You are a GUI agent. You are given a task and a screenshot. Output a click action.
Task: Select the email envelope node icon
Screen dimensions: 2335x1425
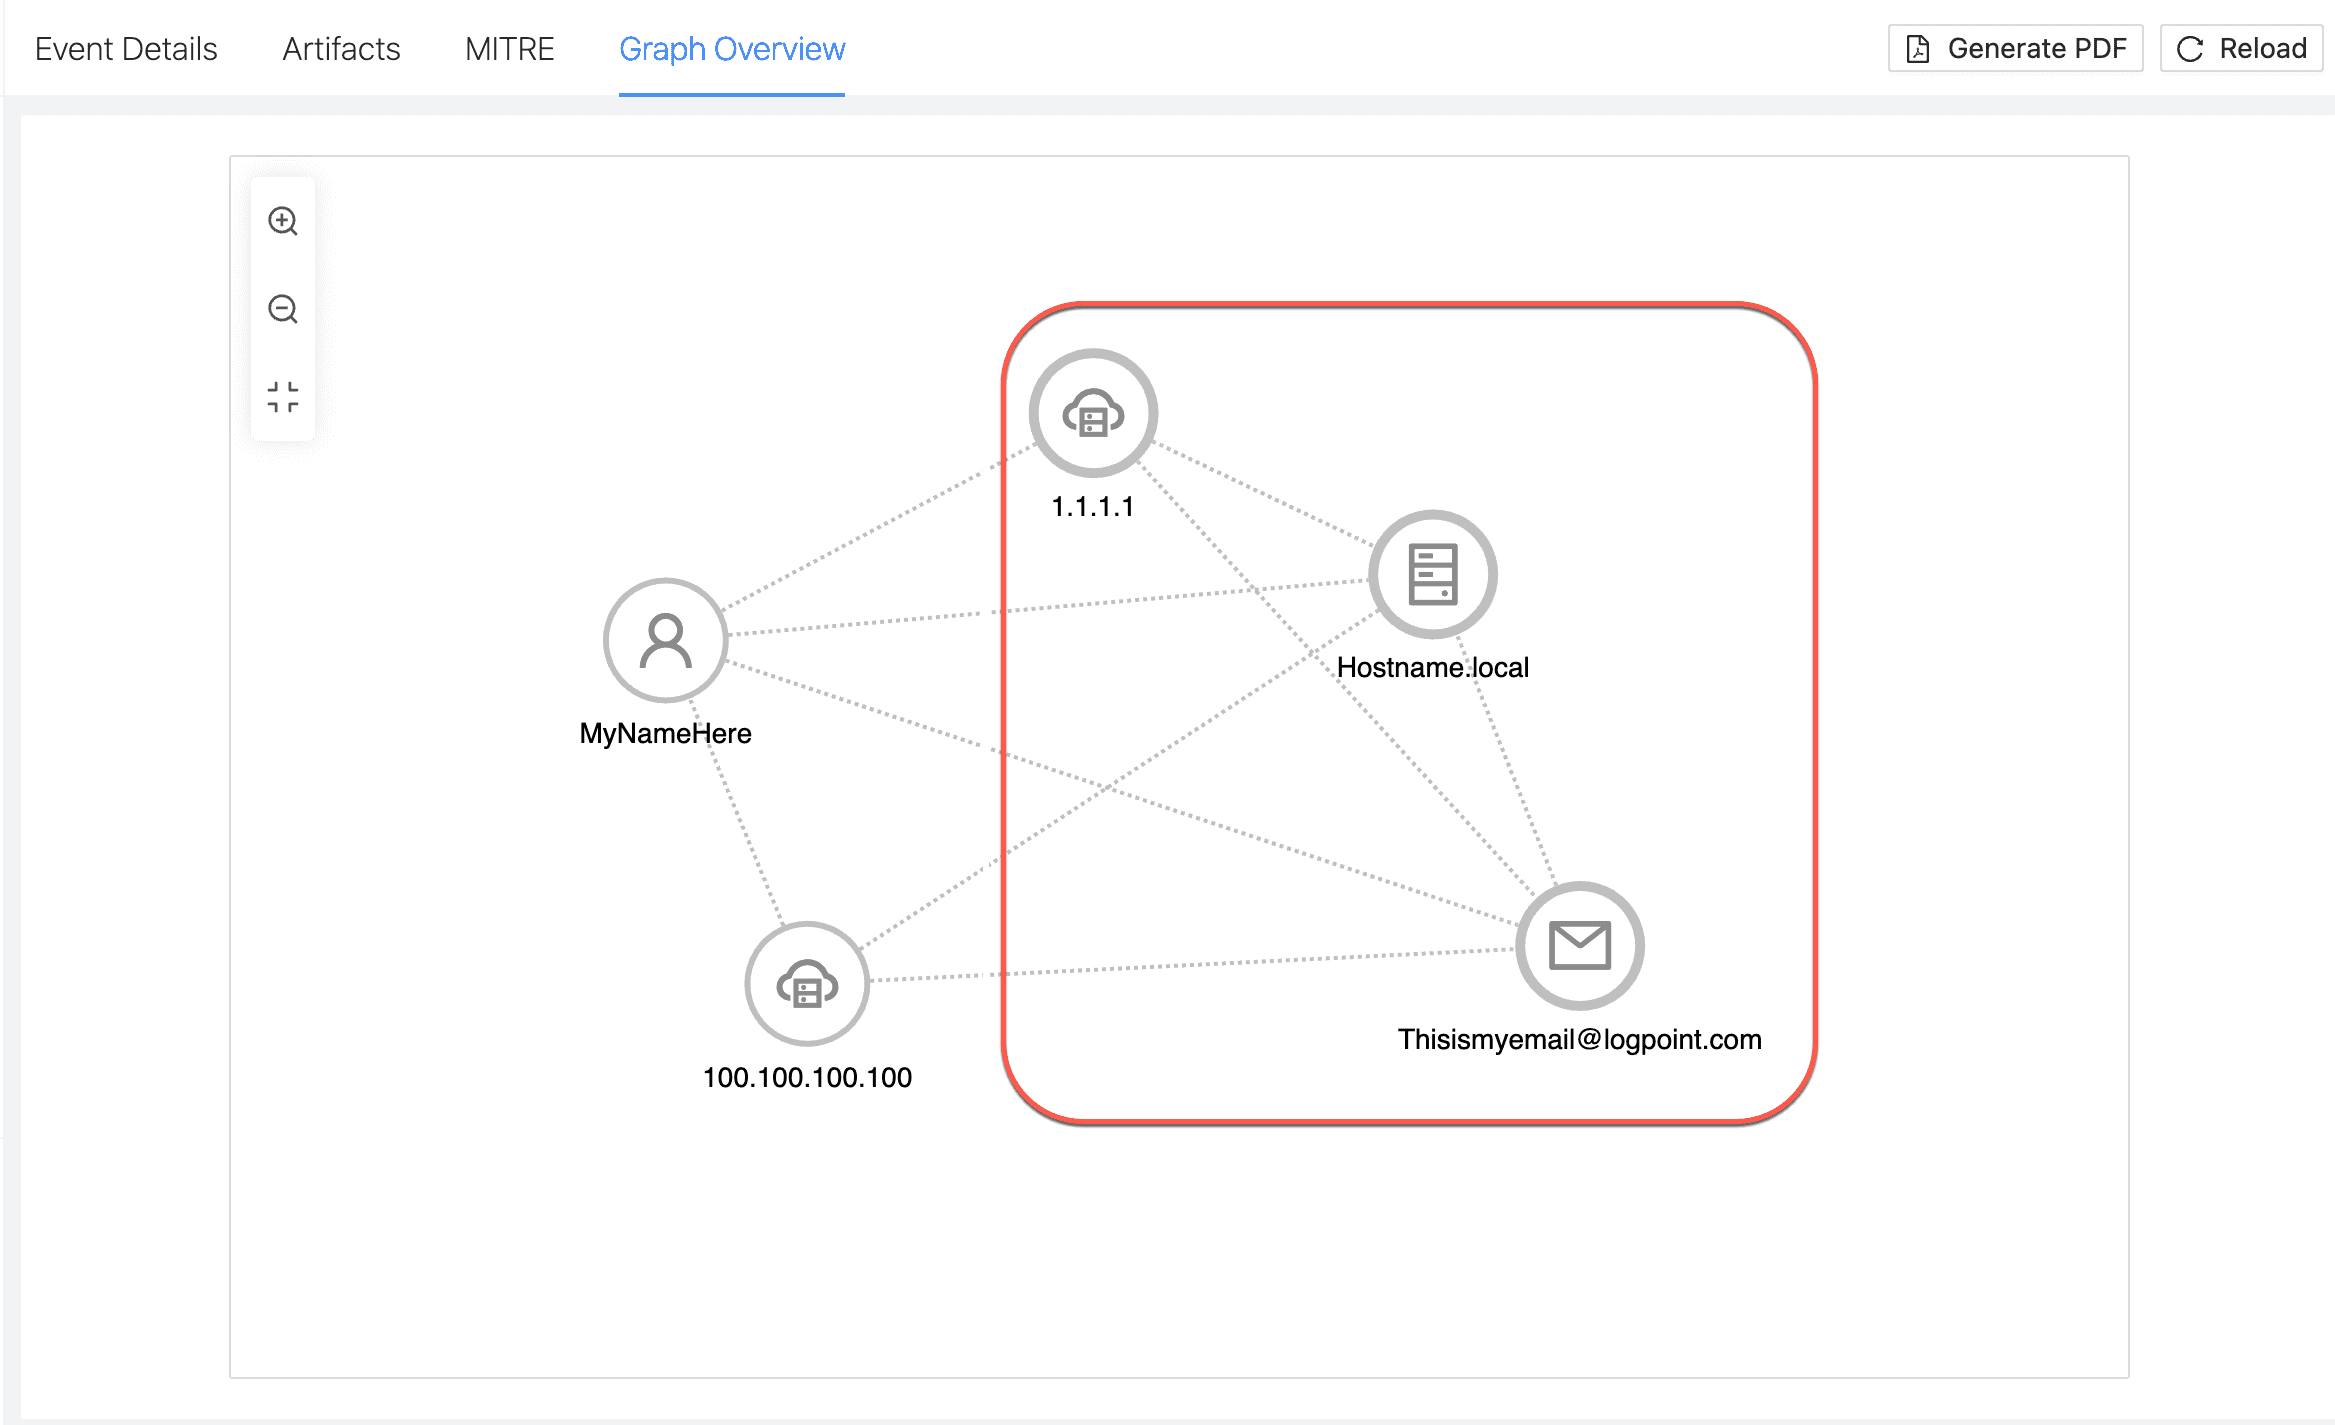point(1579,945)
